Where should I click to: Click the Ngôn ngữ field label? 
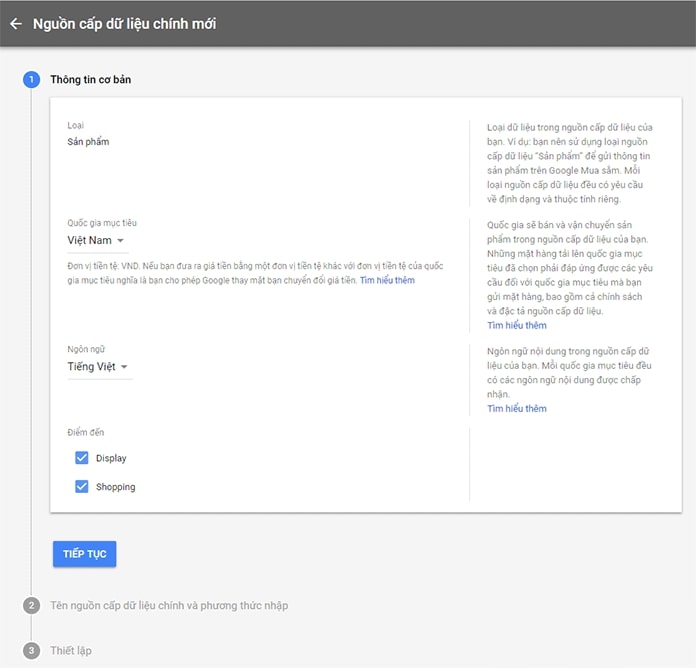pyautogui.click(x=86, y=349)
